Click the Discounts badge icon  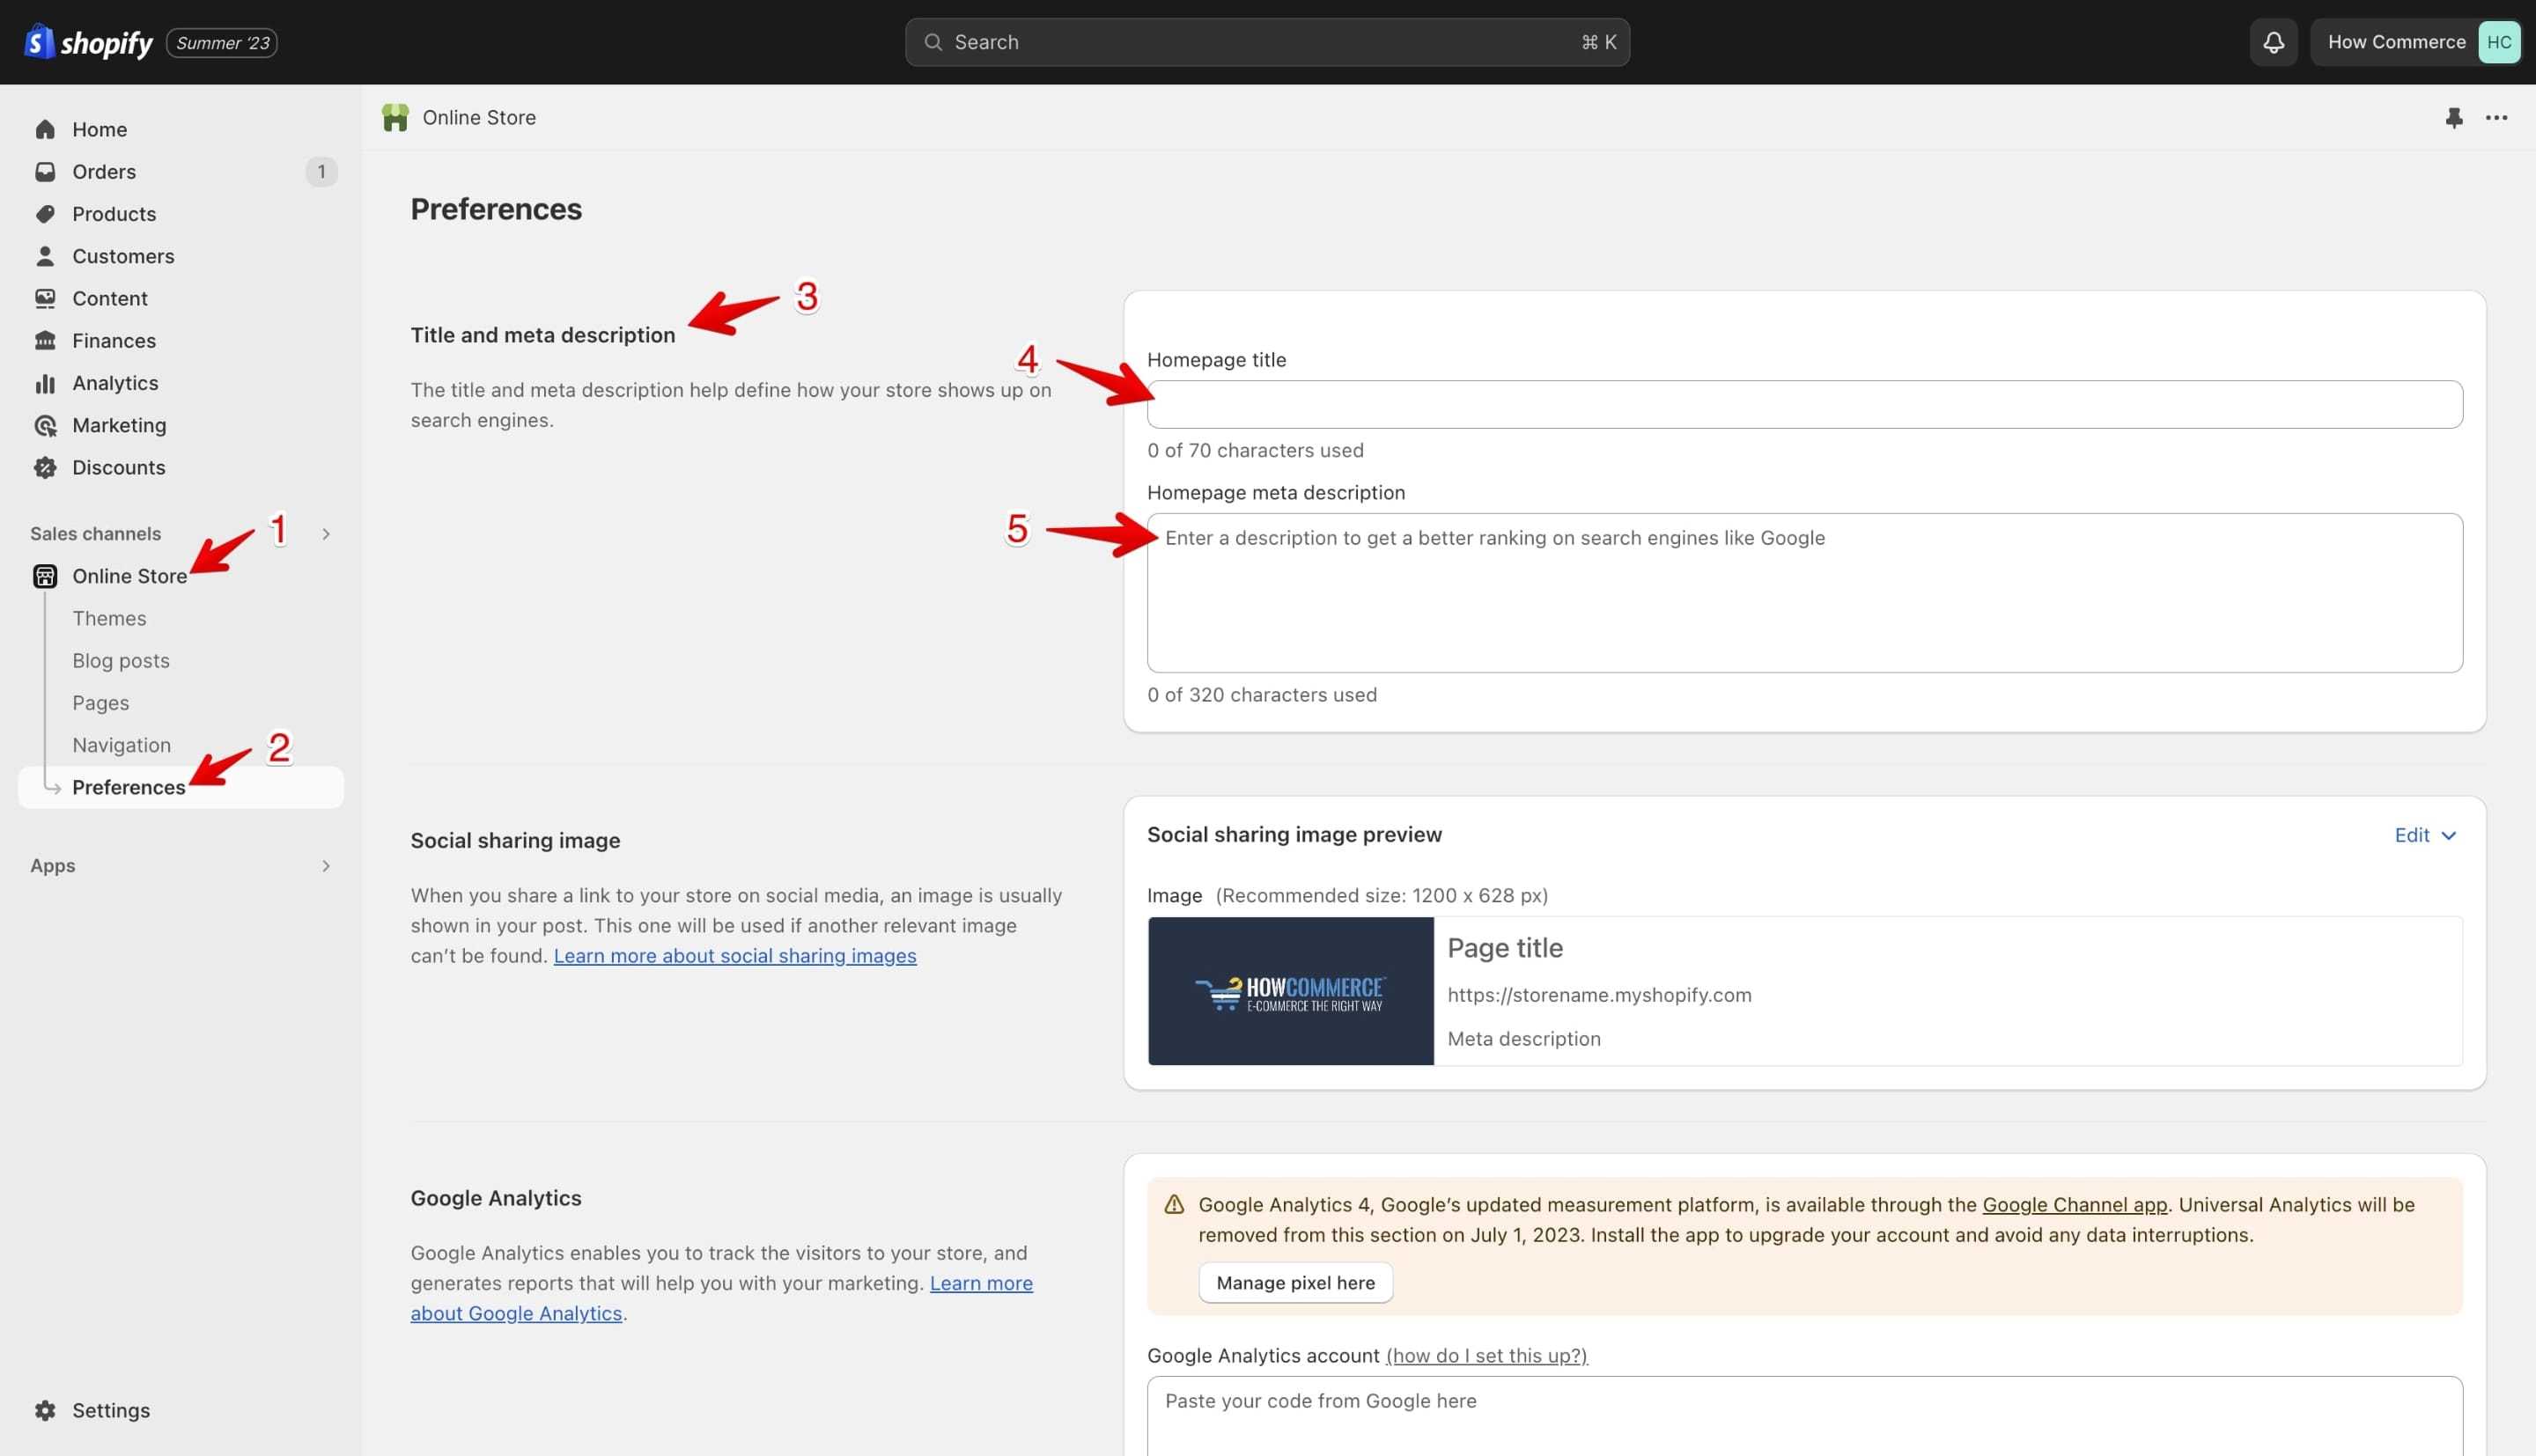click(x=45, y=467)
